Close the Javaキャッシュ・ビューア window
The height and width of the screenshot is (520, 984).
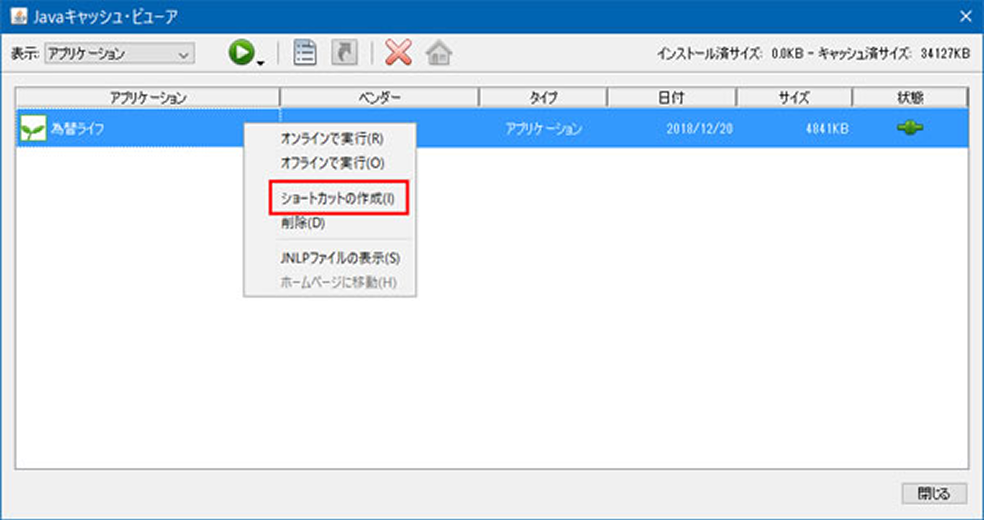coord(966,16)
